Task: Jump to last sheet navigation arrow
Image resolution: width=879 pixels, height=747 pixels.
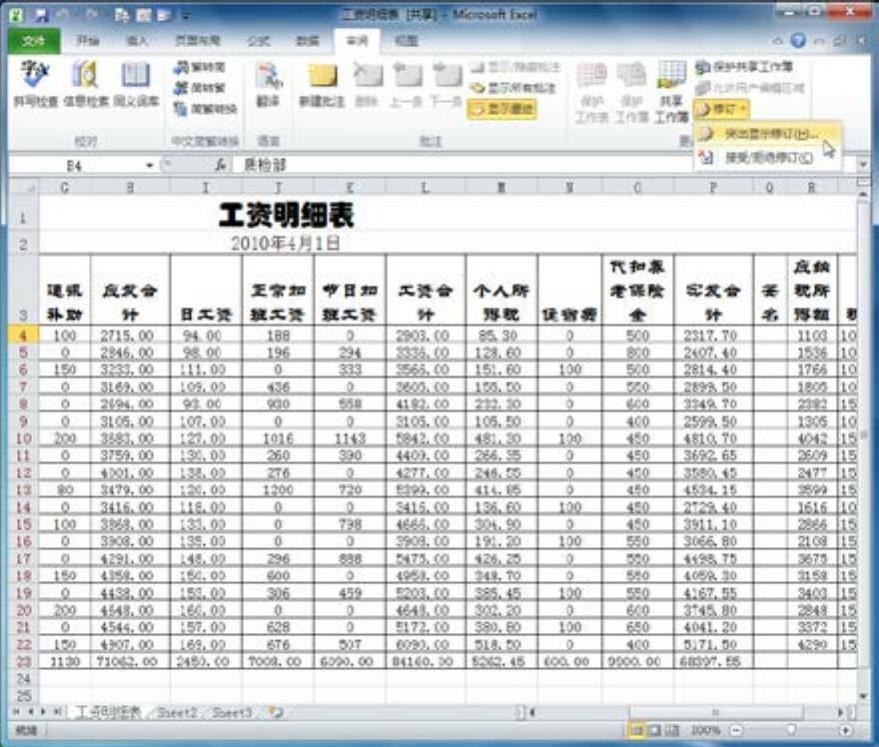Action: click(x=57, y=712)
